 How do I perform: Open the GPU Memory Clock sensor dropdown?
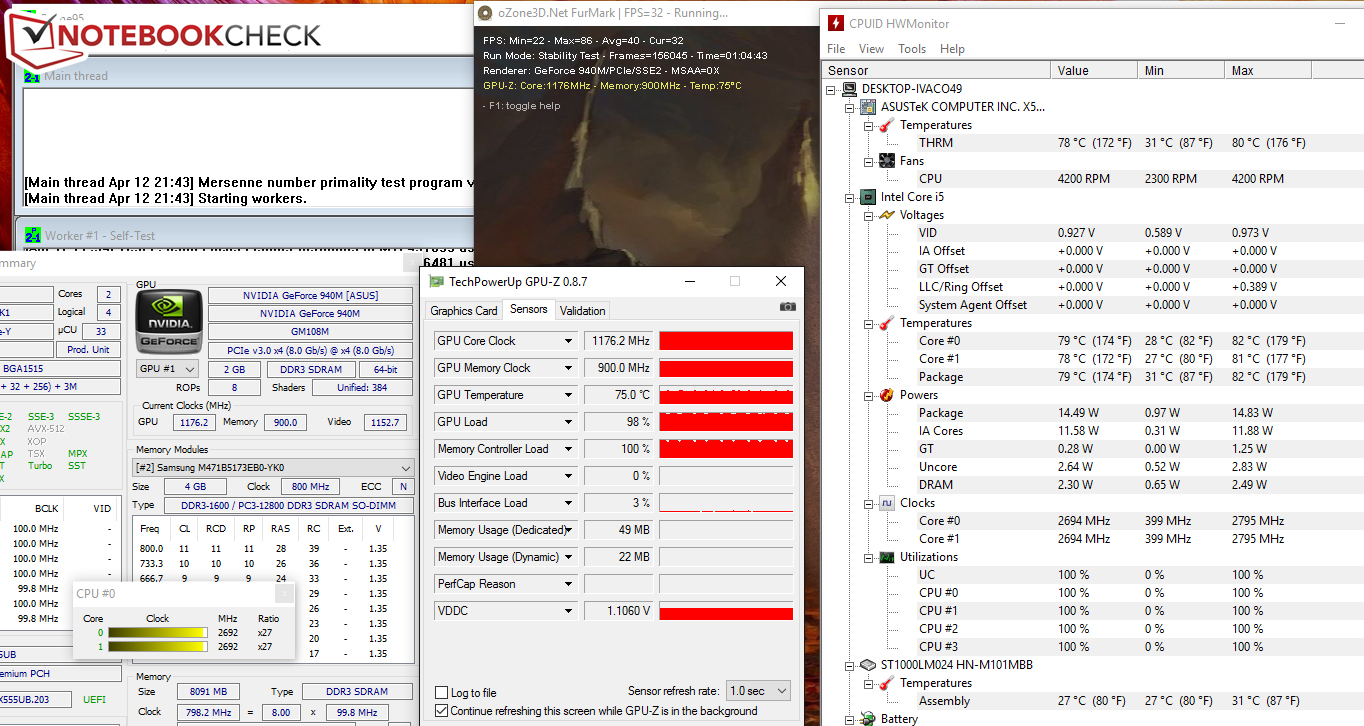(x=569, y=368)
